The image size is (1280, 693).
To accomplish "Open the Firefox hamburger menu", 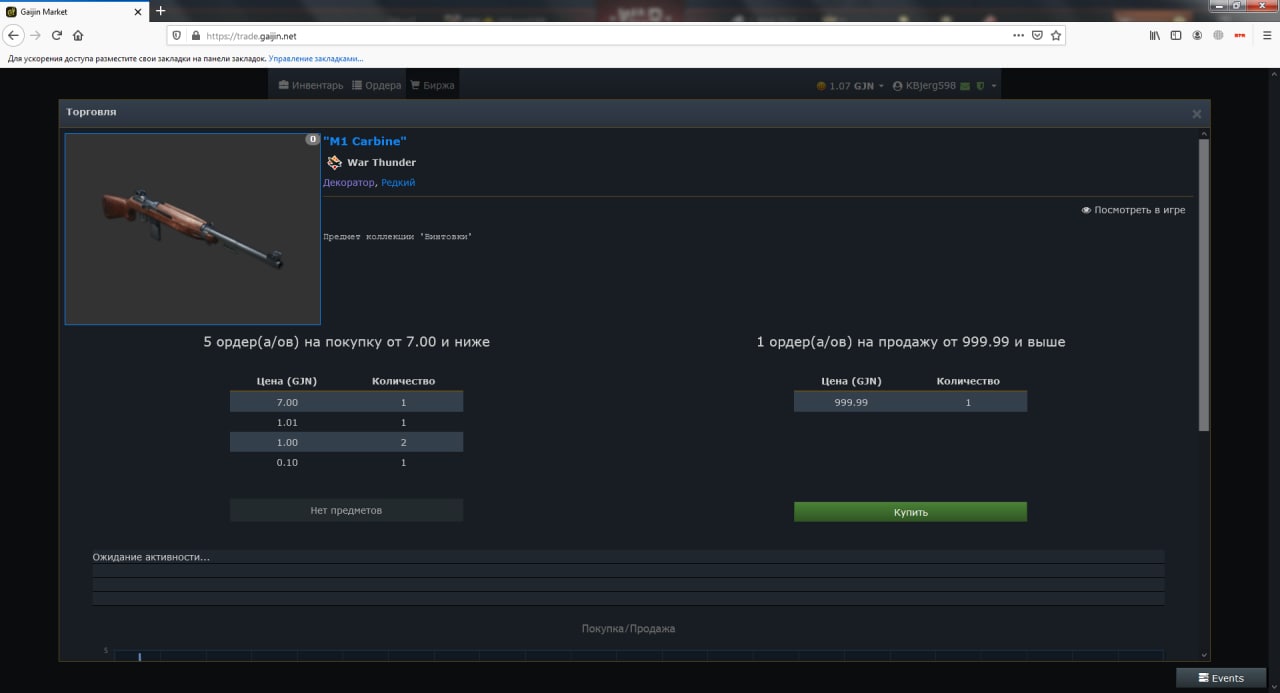I will (x=1266, y=35).
